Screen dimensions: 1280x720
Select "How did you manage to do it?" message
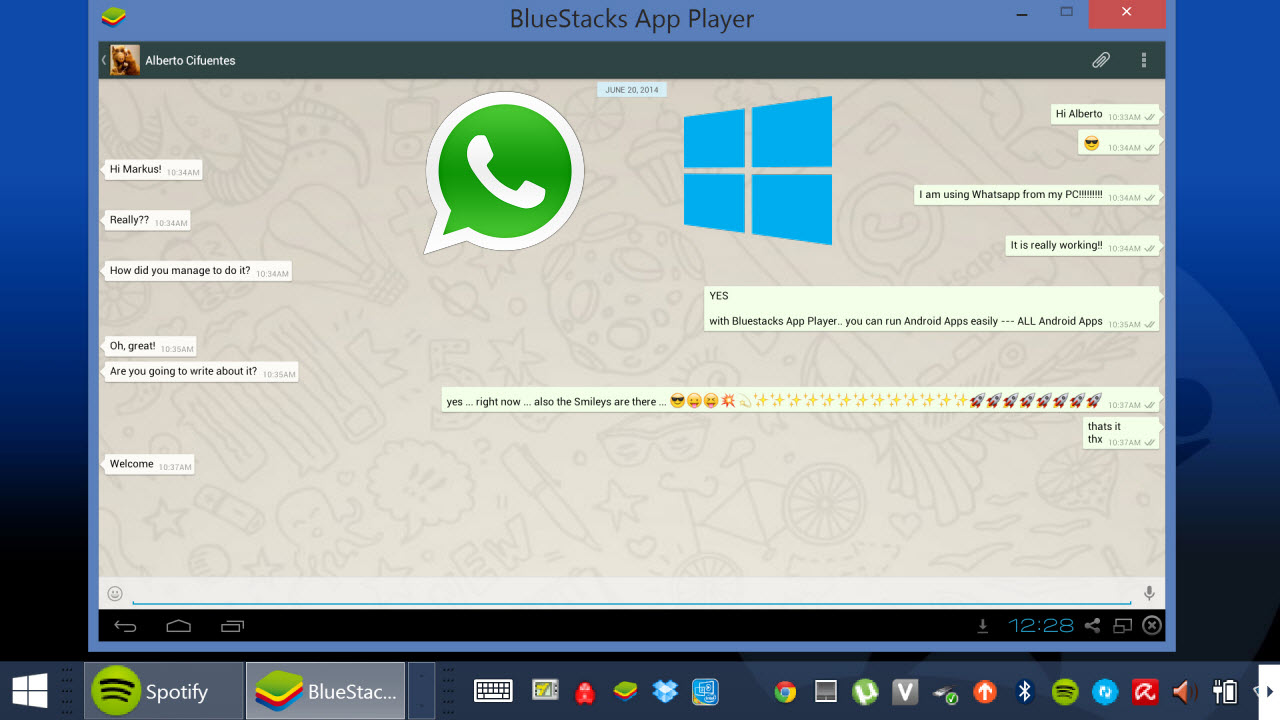click(197, 271)
